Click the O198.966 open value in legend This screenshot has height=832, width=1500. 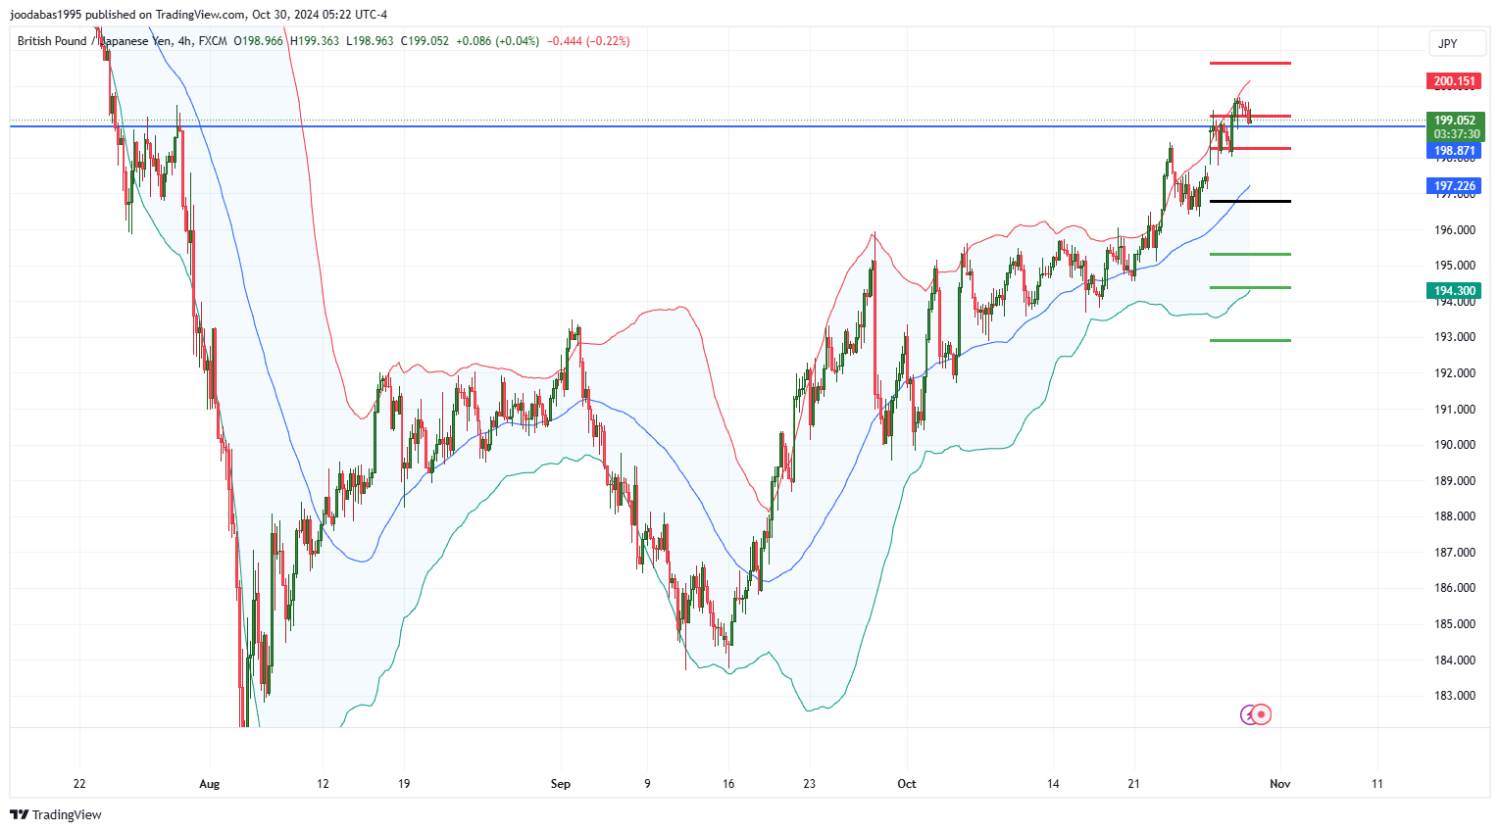(x=259, y=41)
